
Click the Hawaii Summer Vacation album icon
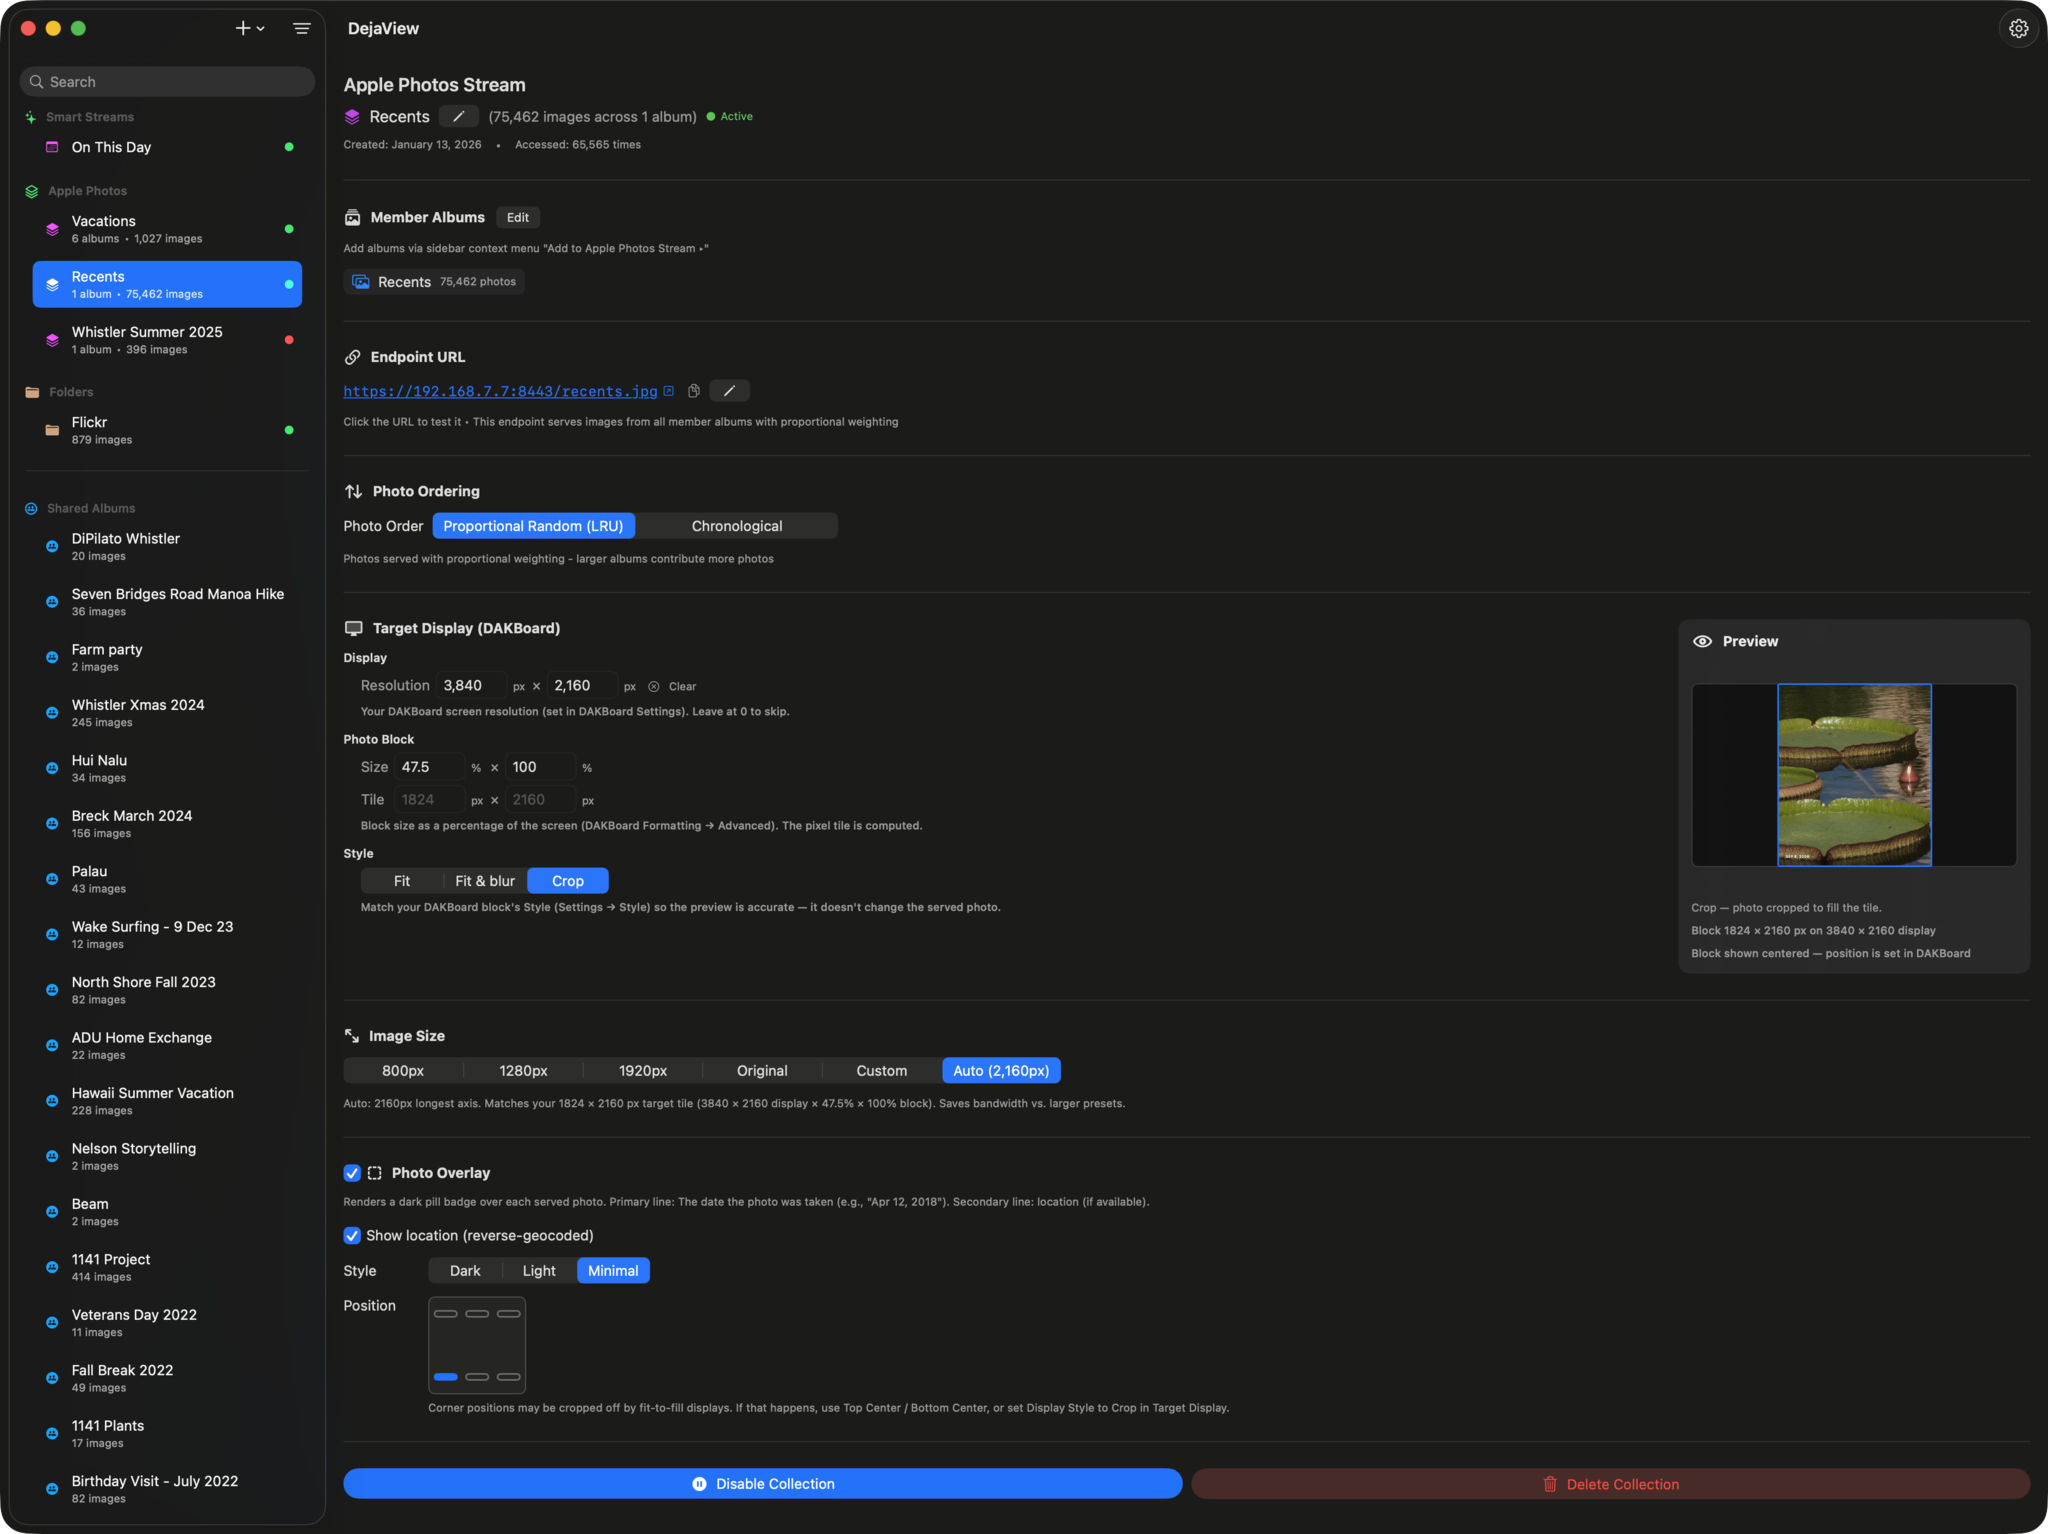[x=52, y=1101]
